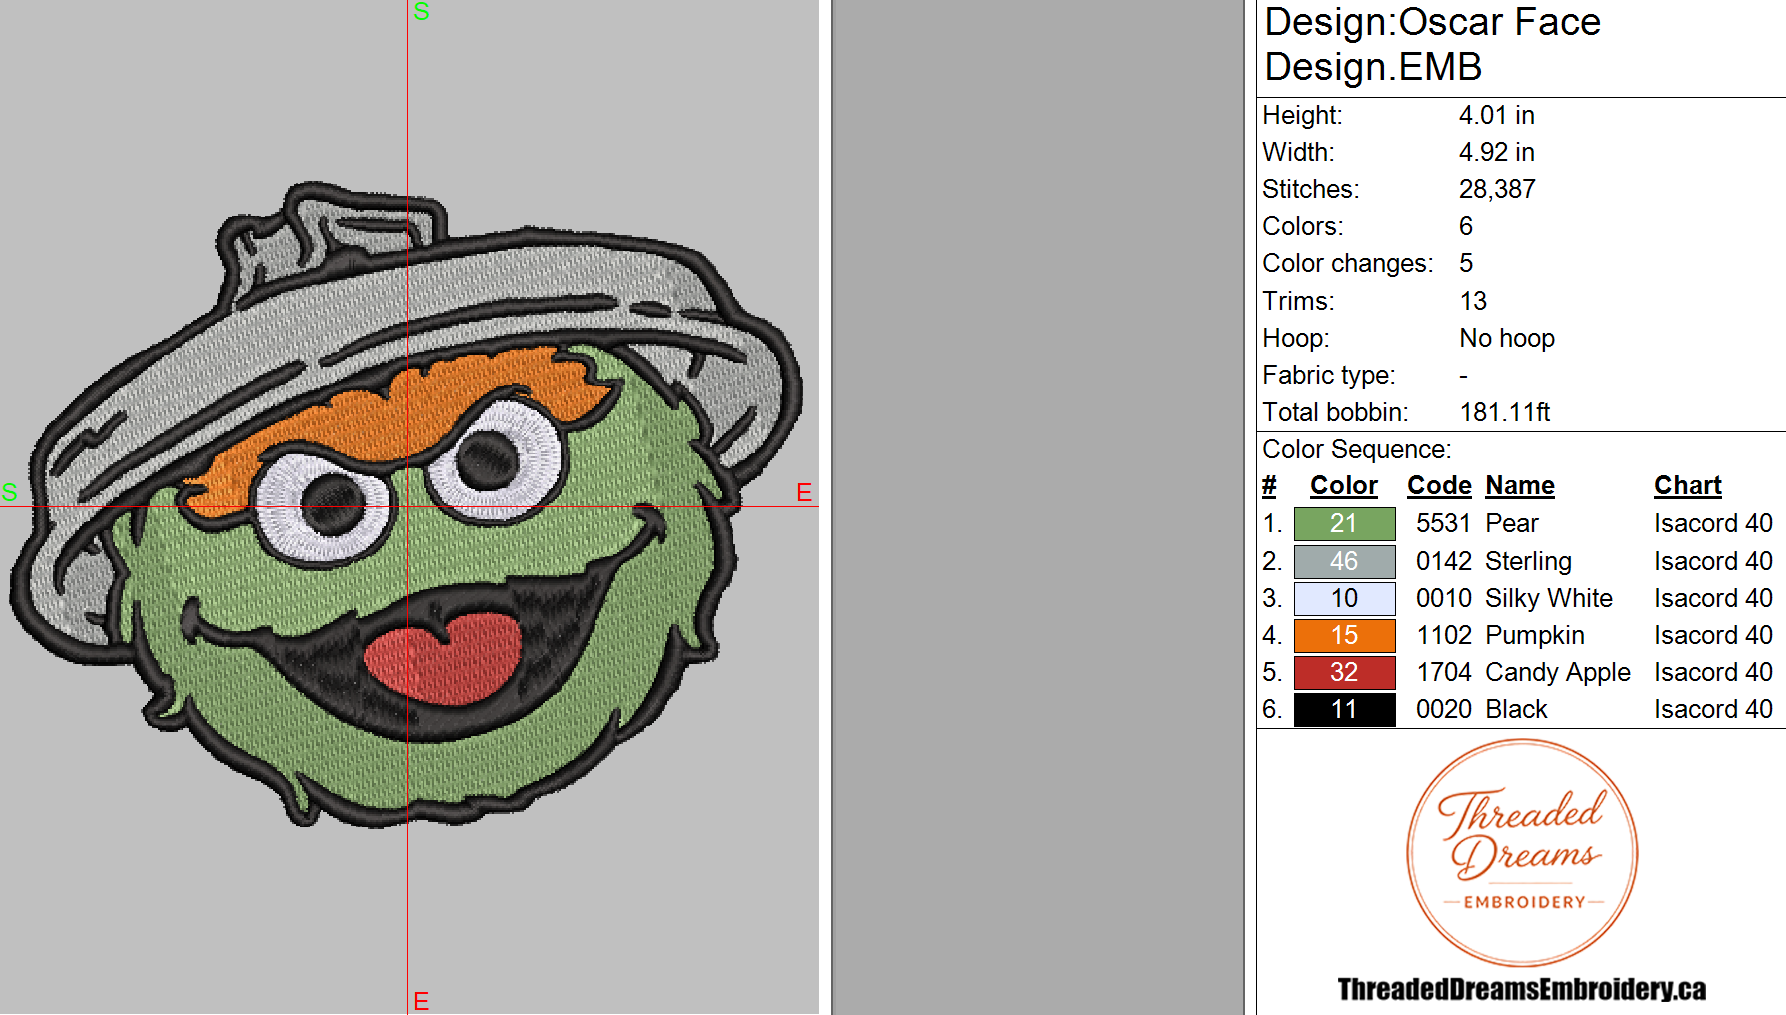Click the Silky White swatch 10
Screen dimensions: 1786x1015
[1344, 598]
